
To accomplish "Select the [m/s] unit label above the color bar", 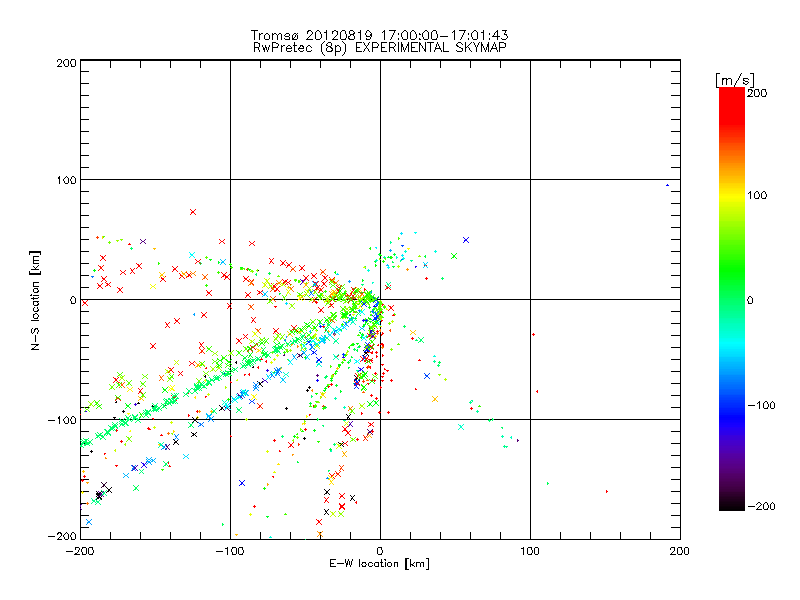I will [735, 80].
